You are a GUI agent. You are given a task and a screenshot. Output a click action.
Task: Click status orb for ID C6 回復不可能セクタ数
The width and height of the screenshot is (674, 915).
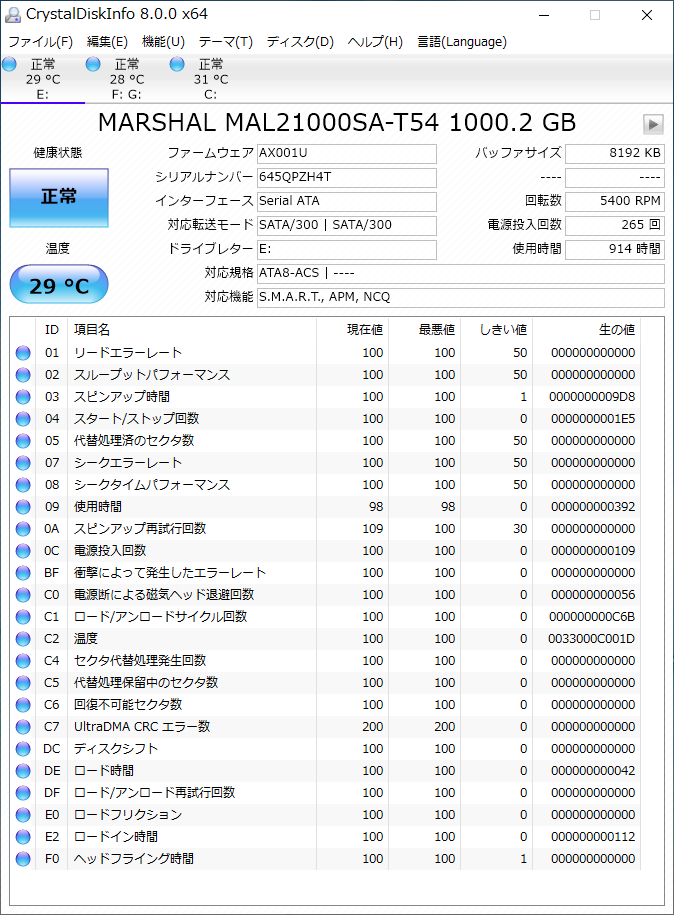[23, 705]
